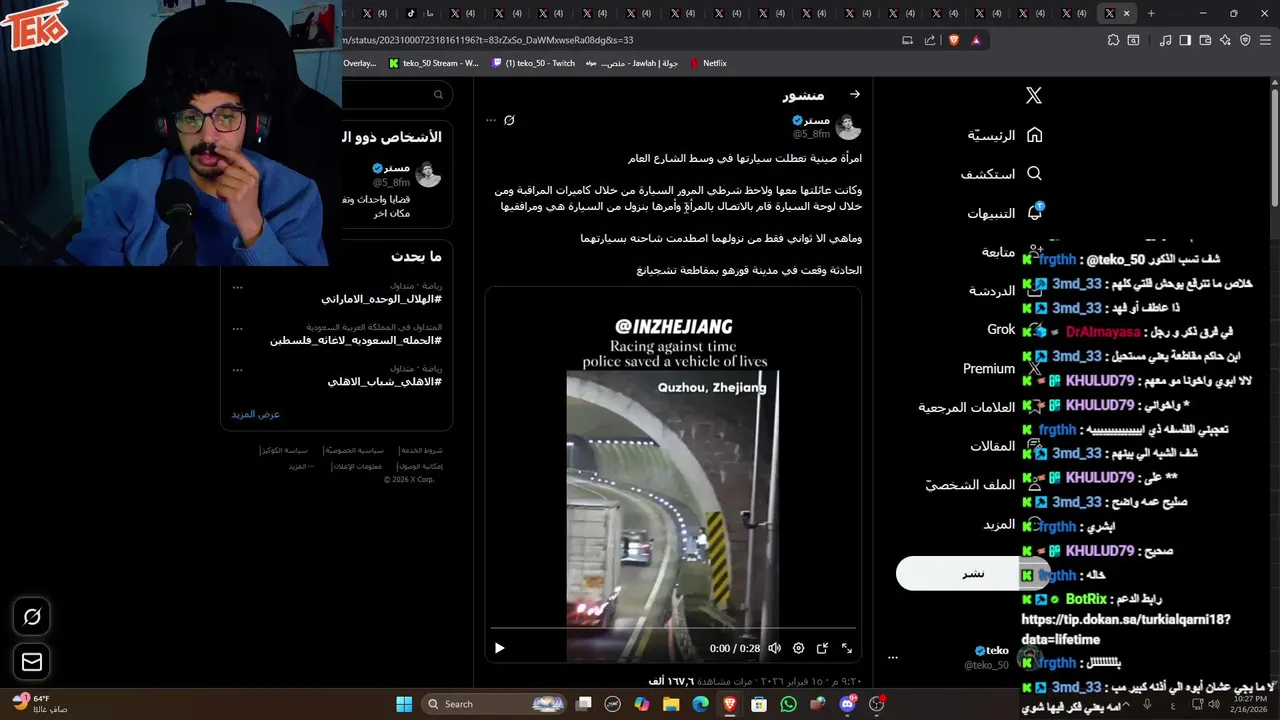Click the taskbar Search box
The width and height of the screenshot is (1280, 720).
494,704
